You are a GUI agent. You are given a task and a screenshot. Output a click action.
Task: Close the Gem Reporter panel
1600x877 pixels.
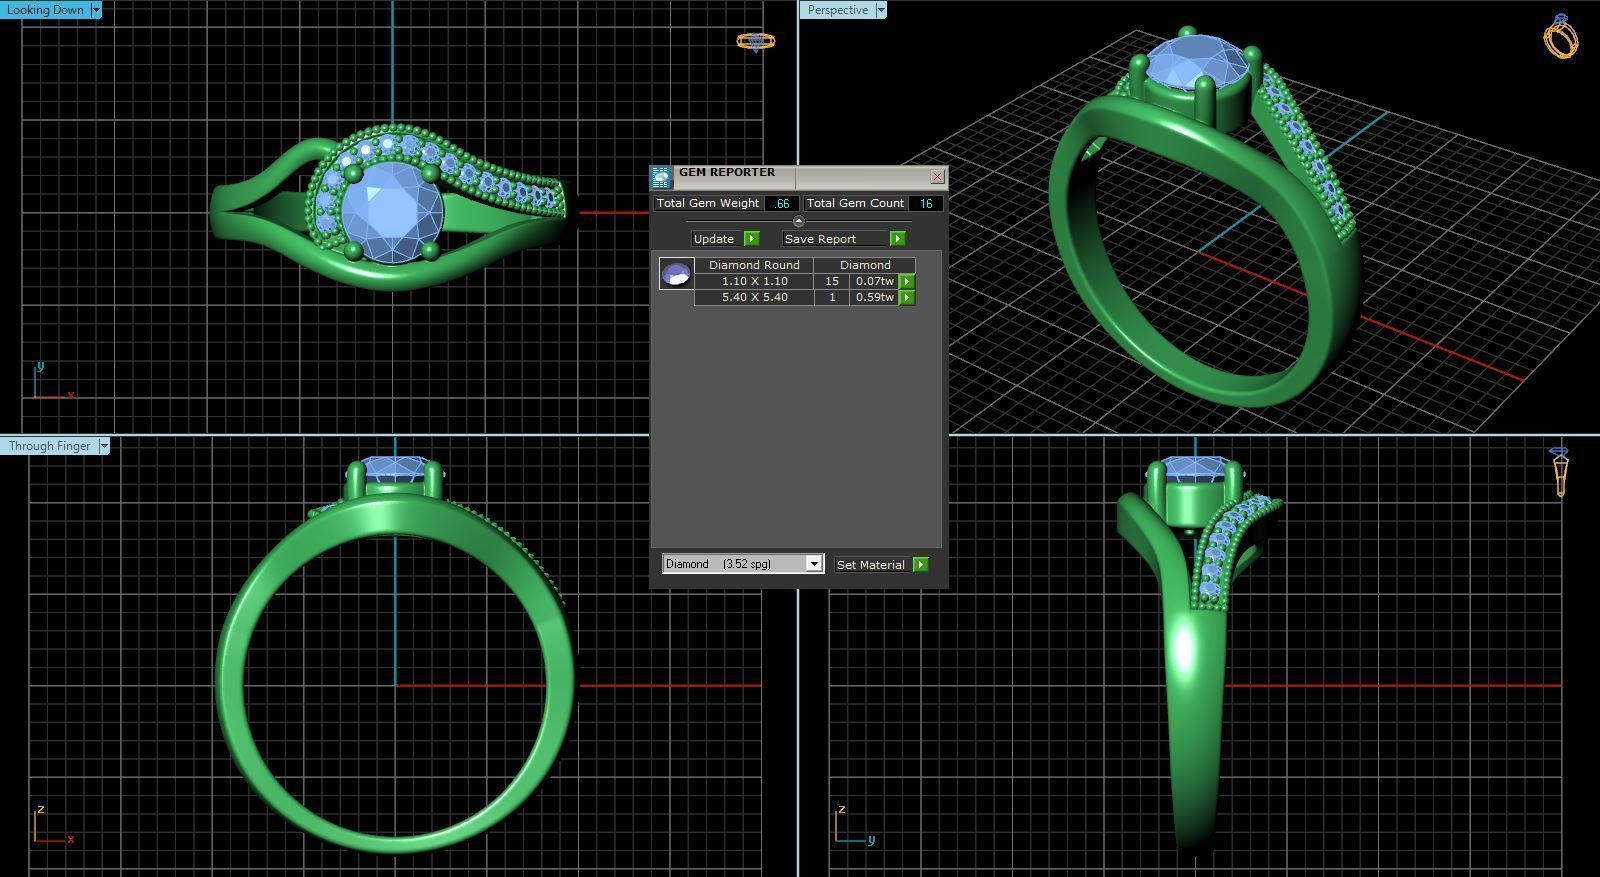pos(937,177)
